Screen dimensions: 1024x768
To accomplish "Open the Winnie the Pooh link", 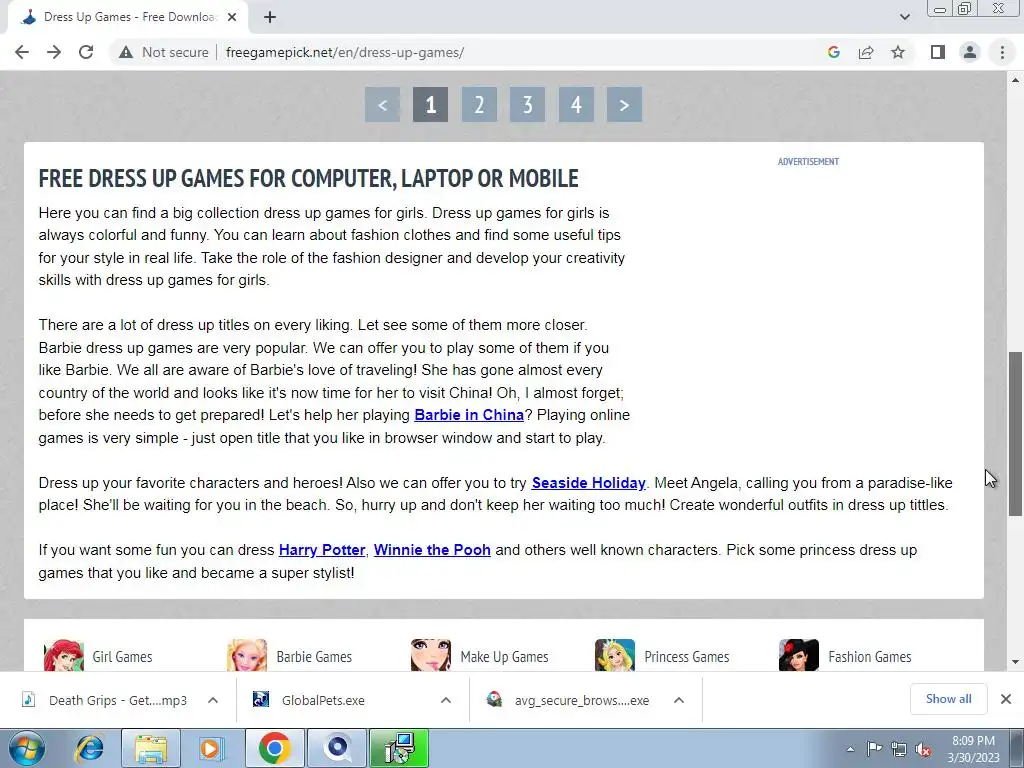I will click(x=432, y=551).
